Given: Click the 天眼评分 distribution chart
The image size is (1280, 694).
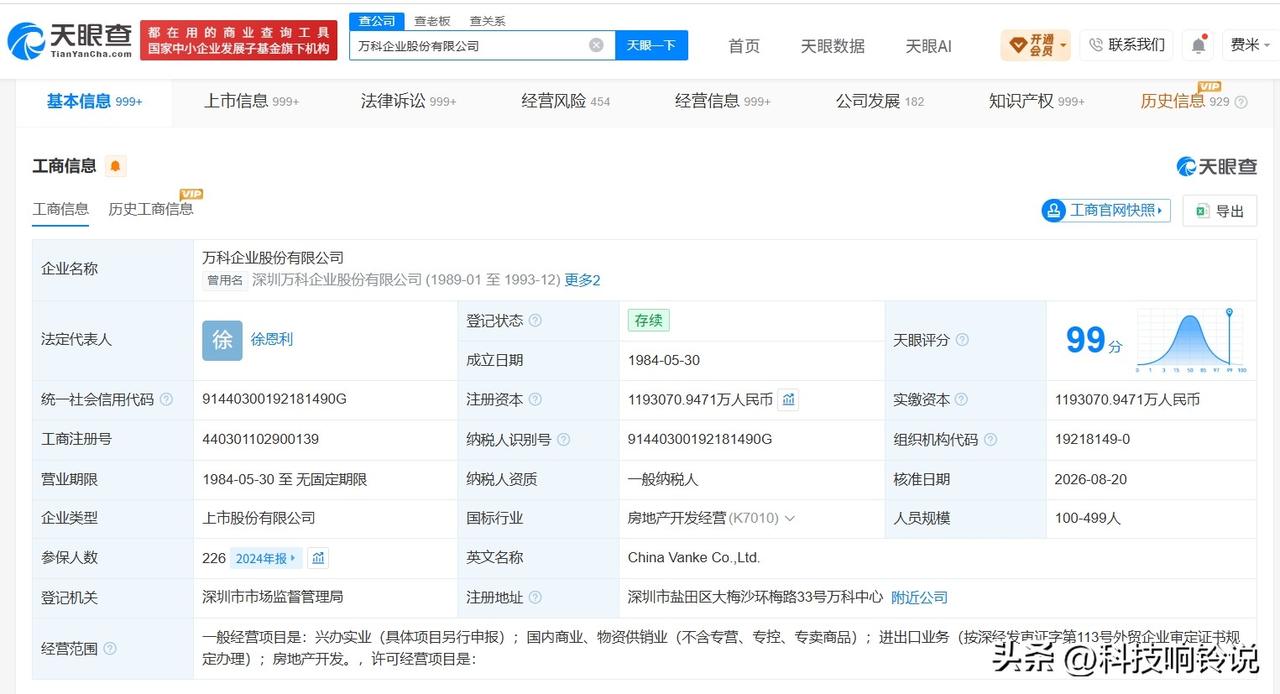Looking at the screenshot, I should (x=1192, y=340).
